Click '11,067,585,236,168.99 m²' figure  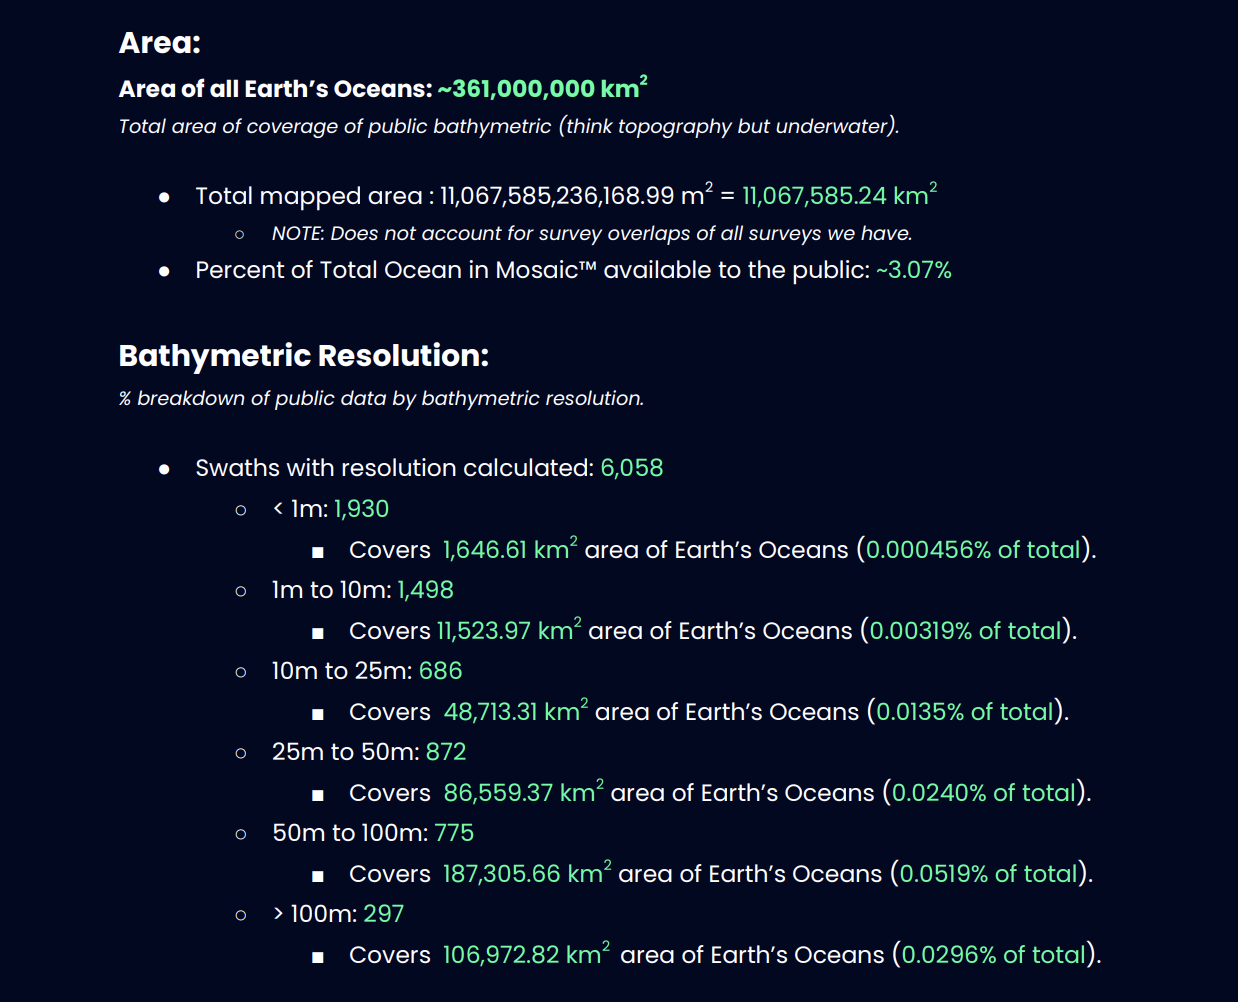coord(577,195)
